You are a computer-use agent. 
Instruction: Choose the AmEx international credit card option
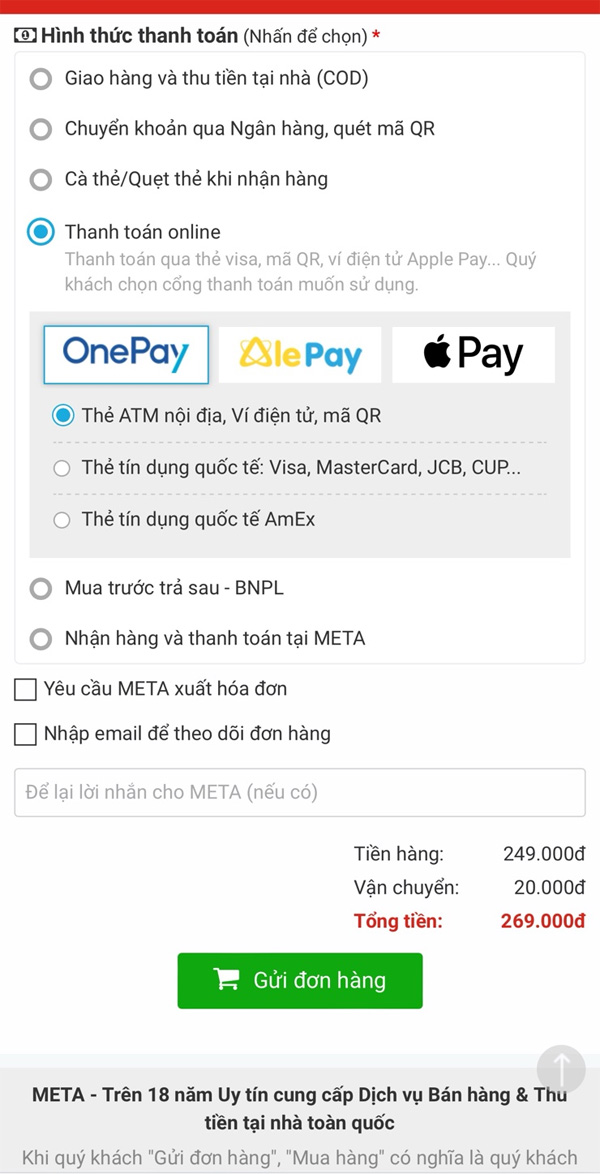pyautogui.click(x=63, y=520)
